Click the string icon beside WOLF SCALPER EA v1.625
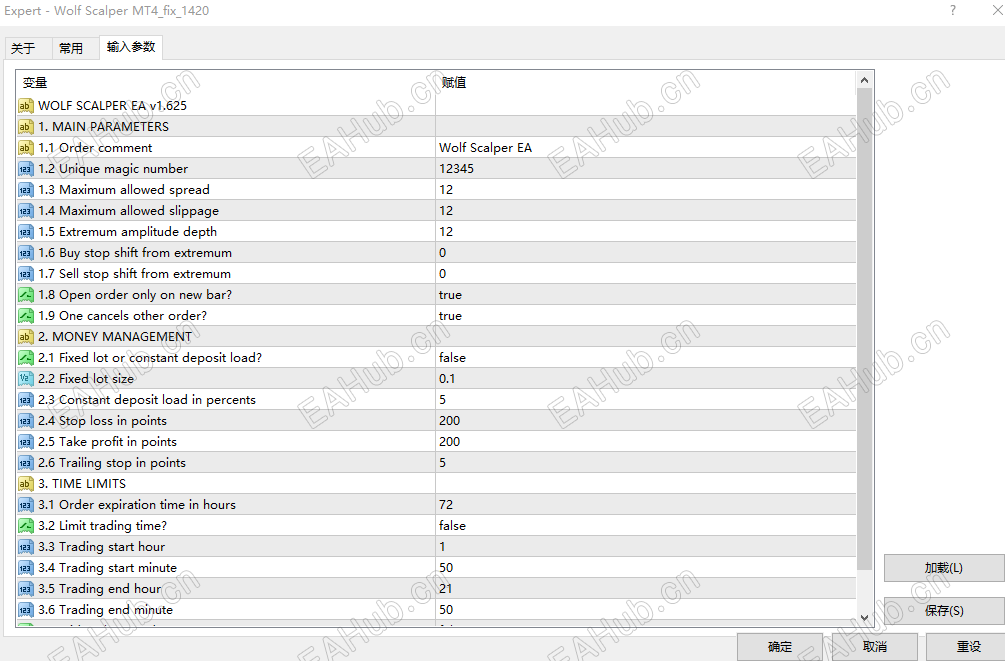The height and width of the screenshot is (661, 1005). [26, 106]
